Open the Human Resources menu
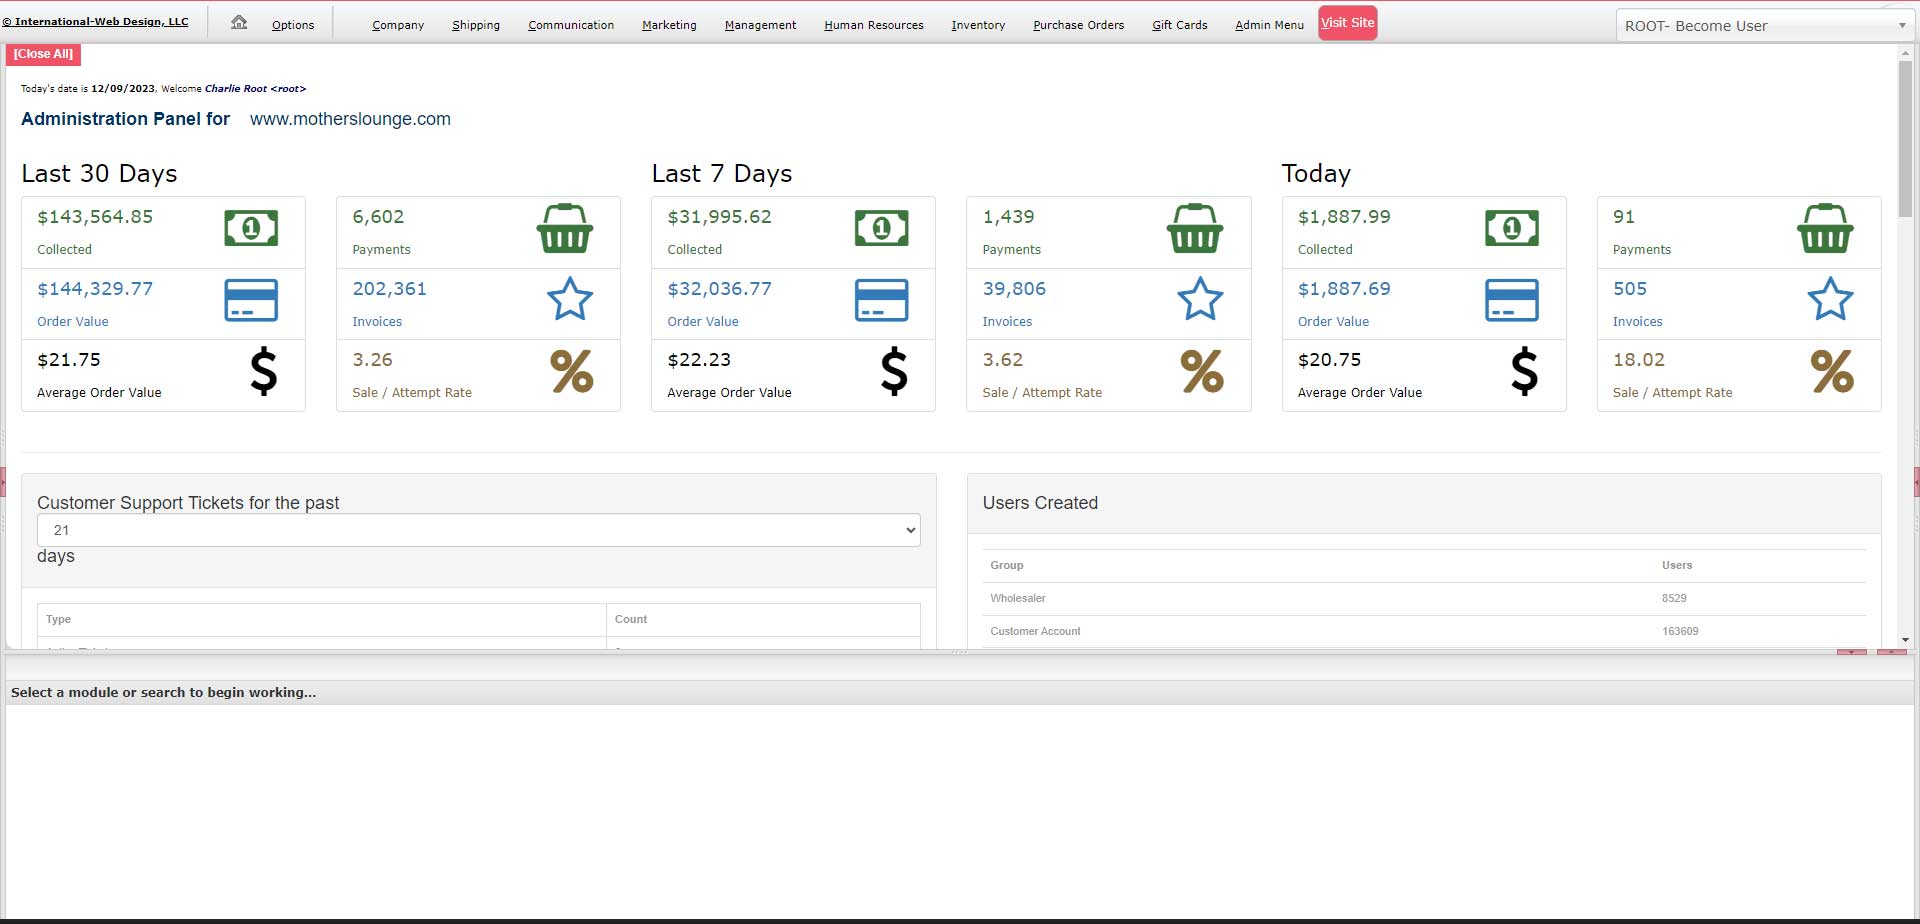Screen dimensions: 1920x924 [x=873, y=25]
